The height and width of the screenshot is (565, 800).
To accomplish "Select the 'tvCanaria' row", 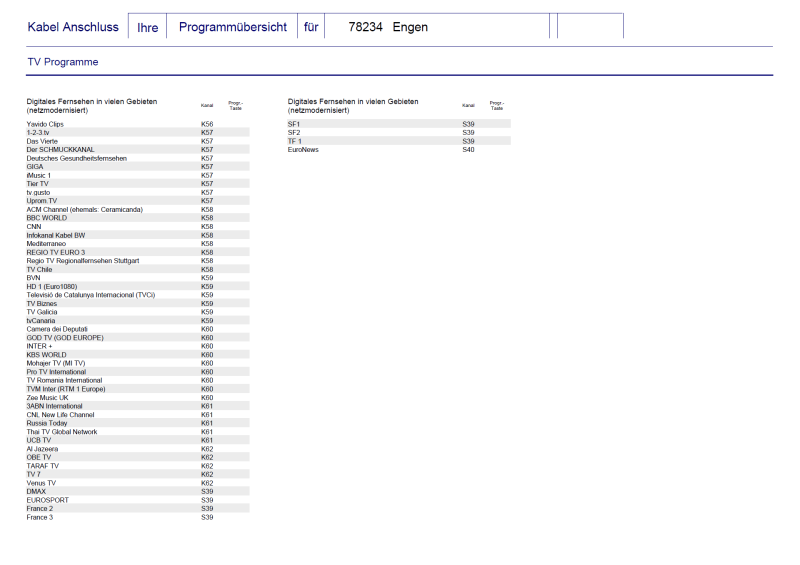I will coord(138,321).
